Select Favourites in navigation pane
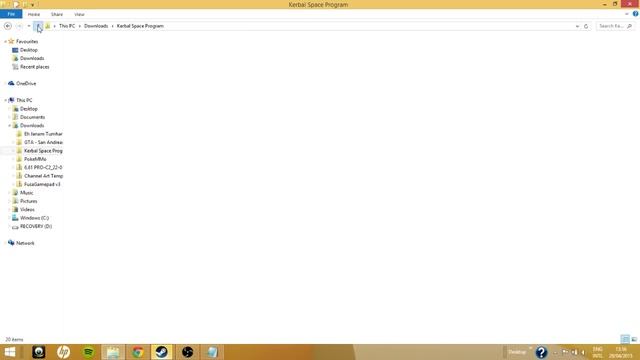Viewport: 640px width, 360px height. pyautogui.click(x=27, y=42)
